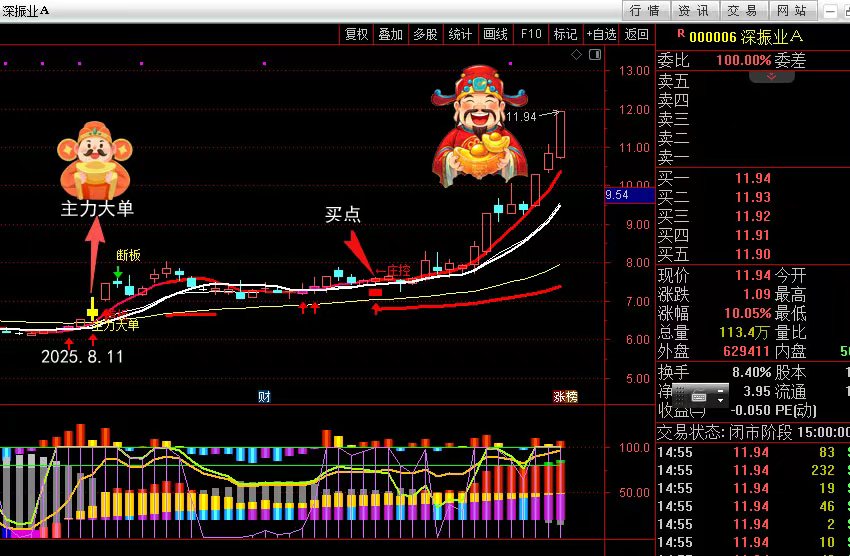The image size is (850, 556).
Task: Click the 财 financial marker on chart
Action: (x=264, y=396)
